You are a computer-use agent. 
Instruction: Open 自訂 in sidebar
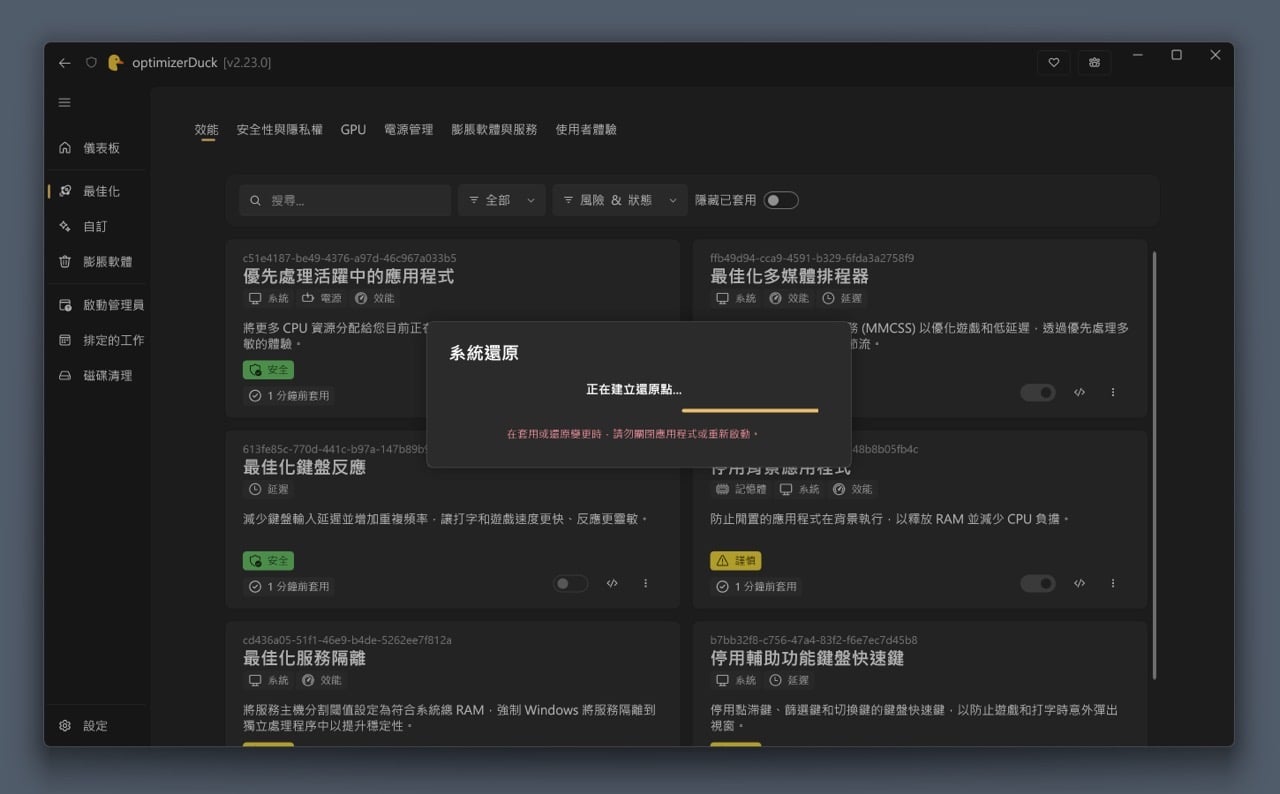click(98, 227)
